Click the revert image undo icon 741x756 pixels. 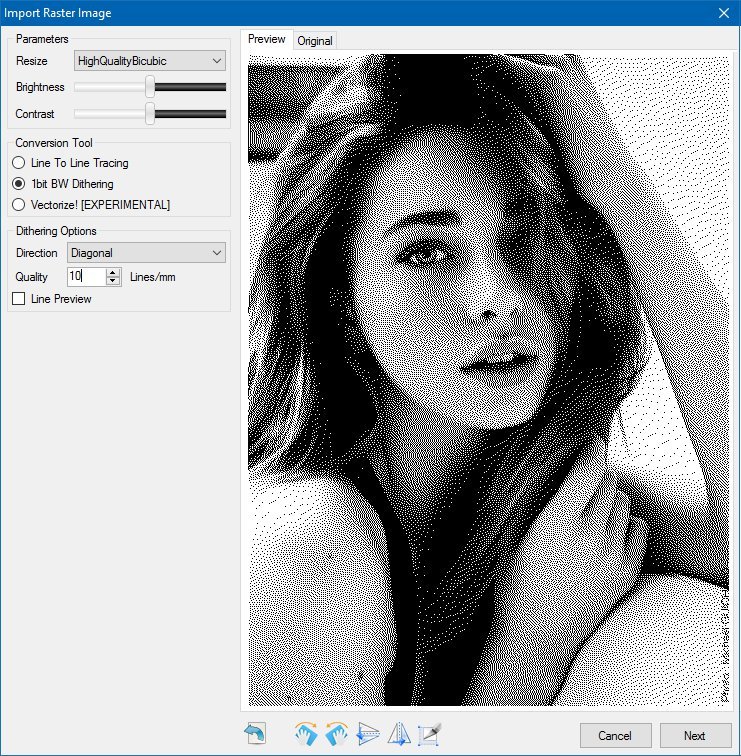pyautogui.click(x=255, y=734)
